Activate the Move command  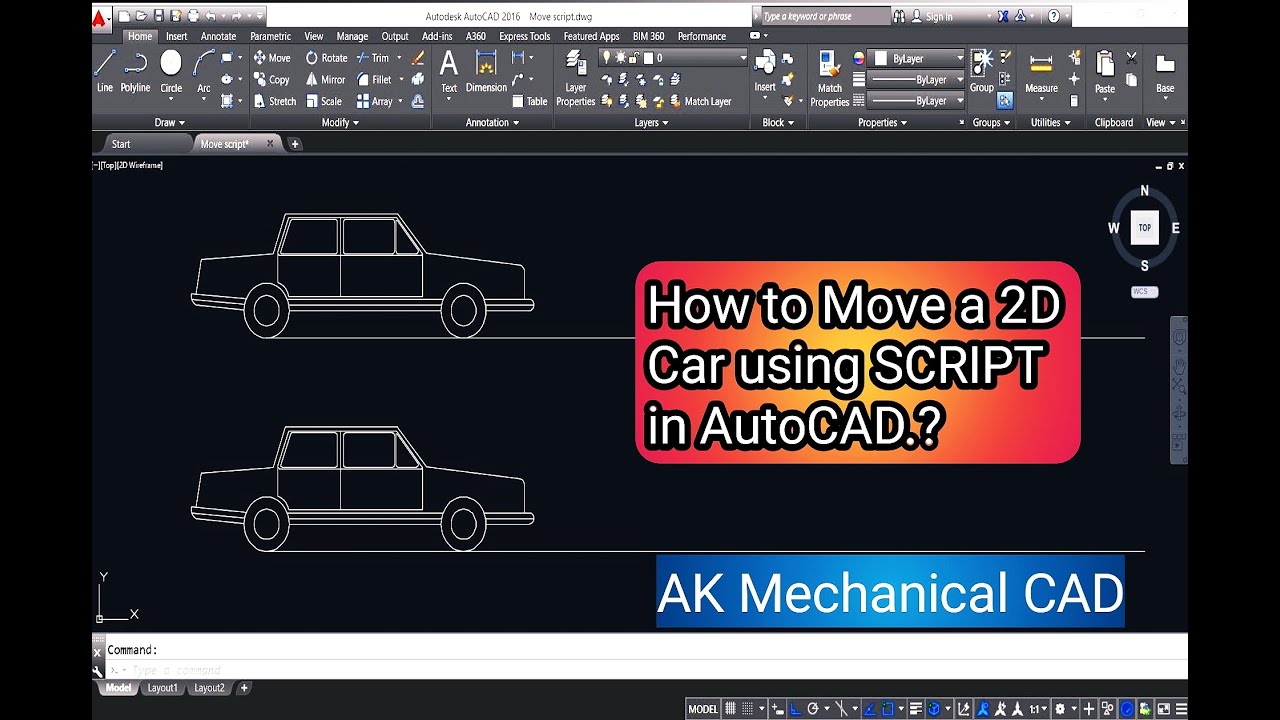pos(272,58)
